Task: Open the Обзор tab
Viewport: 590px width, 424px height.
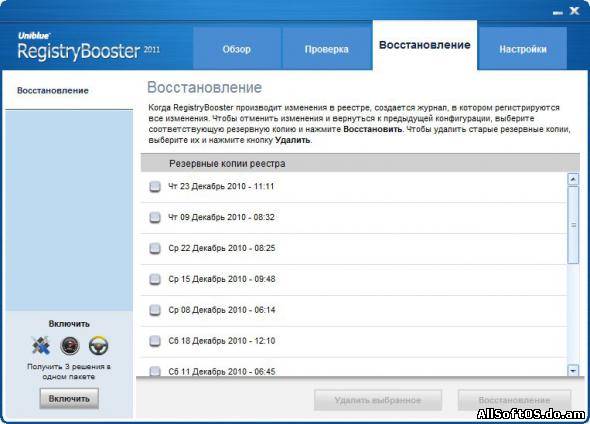Action: (237, 49)
